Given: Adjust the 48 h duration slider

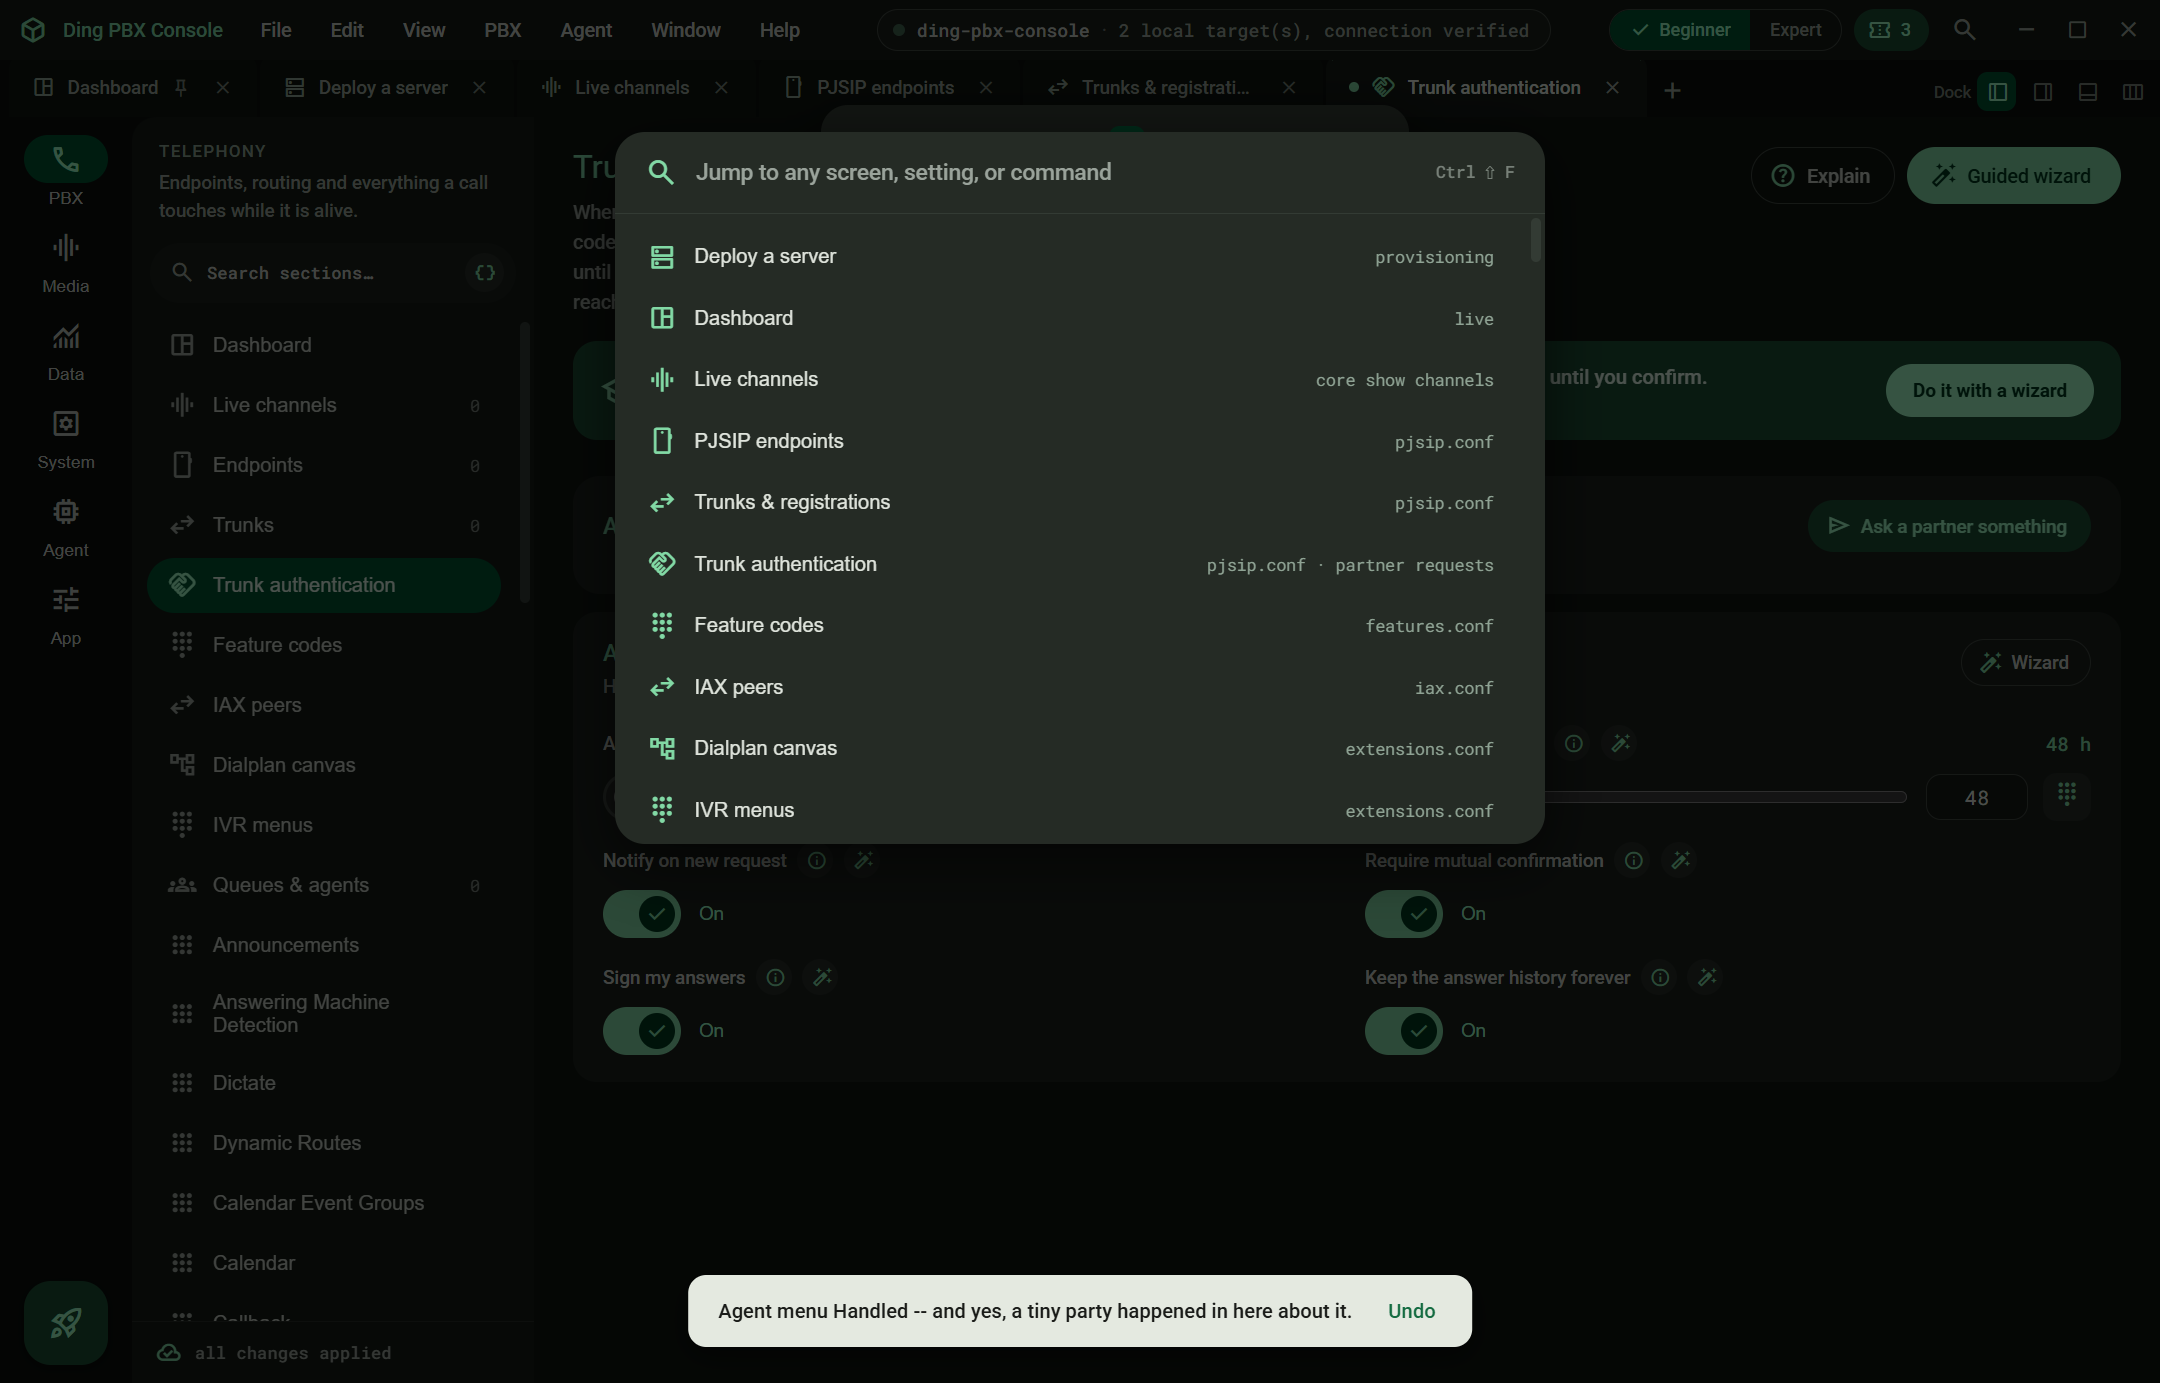Looking at the screenshot, I should [1725, 797].
